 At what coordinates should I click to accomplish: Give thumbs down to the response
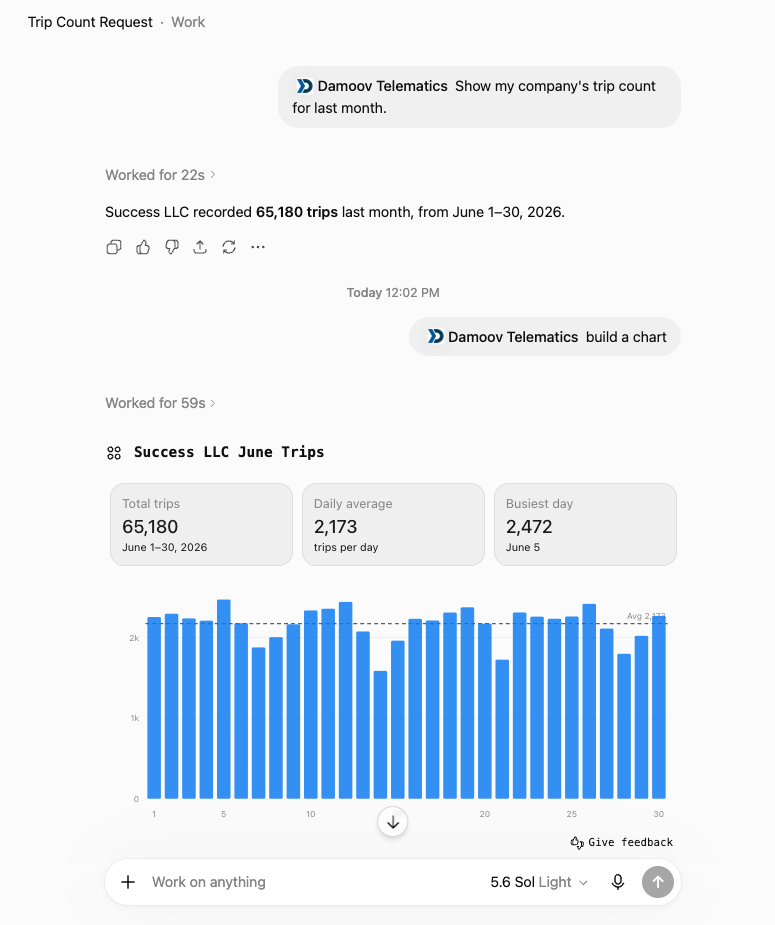tap(172, 247)
